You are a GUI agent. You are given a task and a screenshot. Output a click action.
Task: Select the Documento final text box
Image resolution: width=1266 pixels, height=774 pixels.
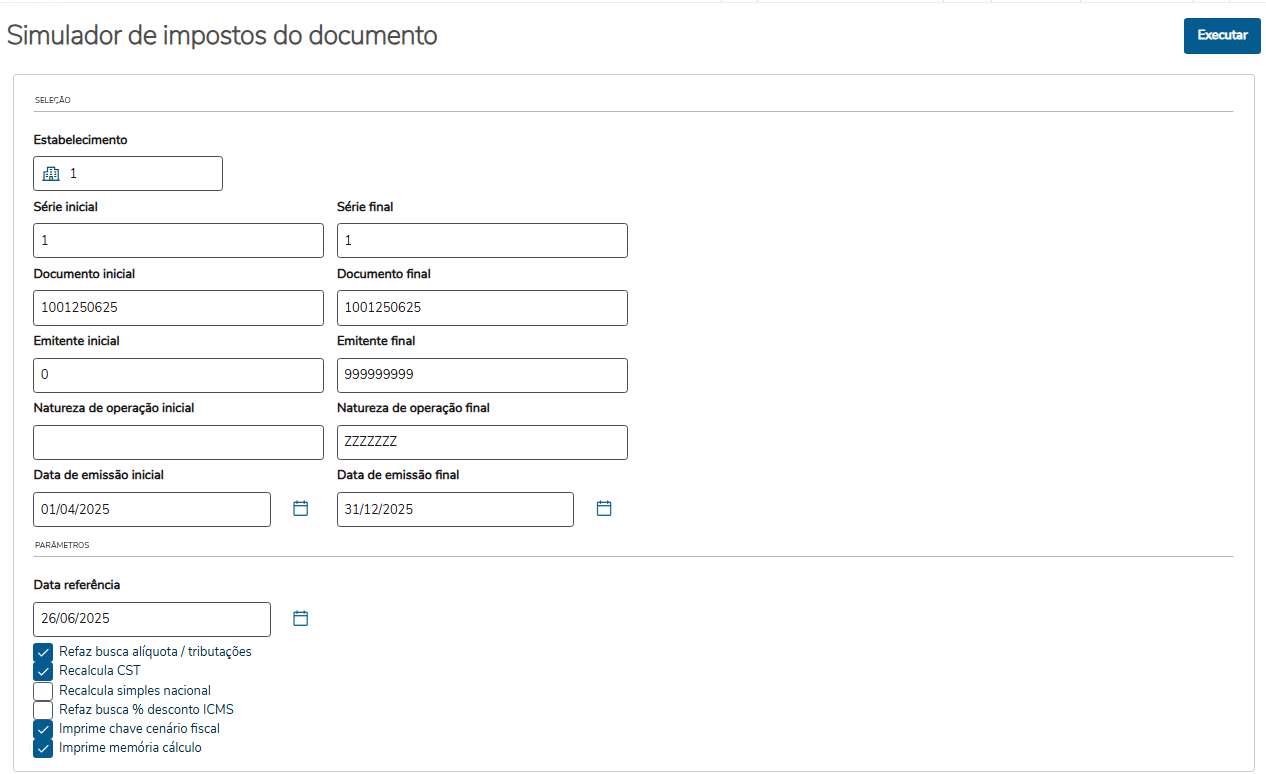pos(482,308)
